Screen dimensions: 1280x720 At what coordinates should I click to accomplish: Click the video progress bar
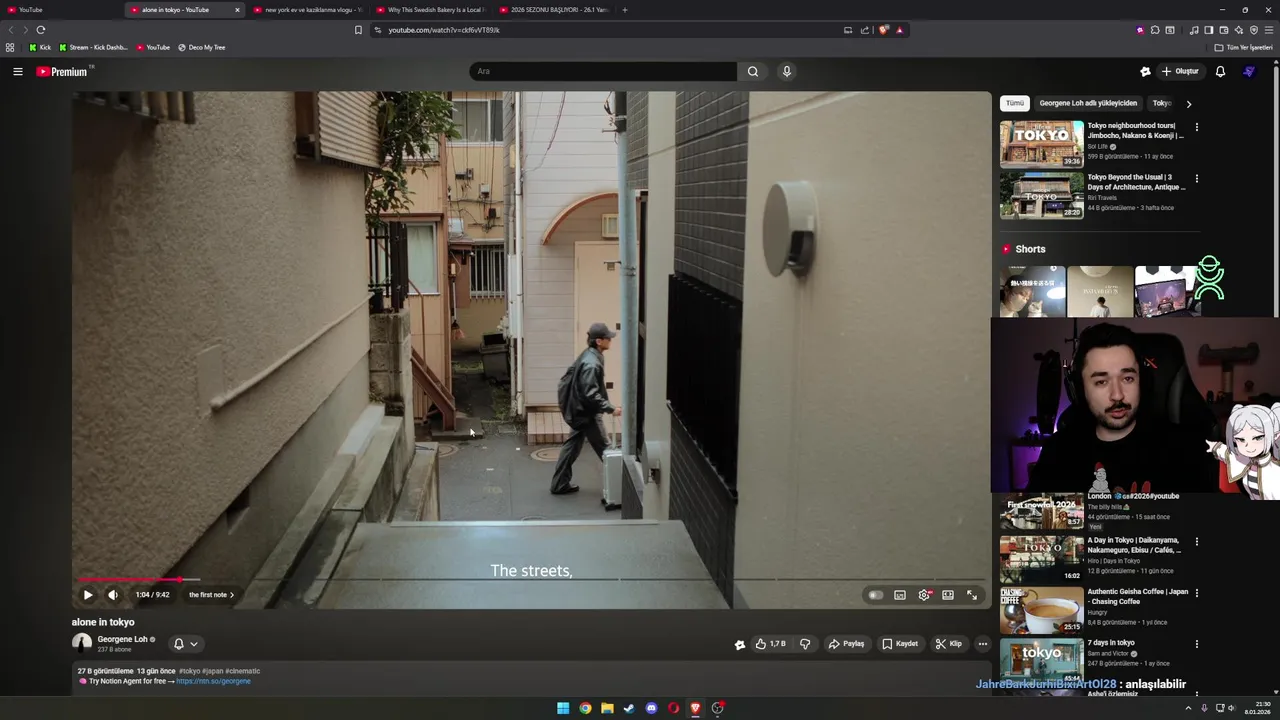pos(531,579)
